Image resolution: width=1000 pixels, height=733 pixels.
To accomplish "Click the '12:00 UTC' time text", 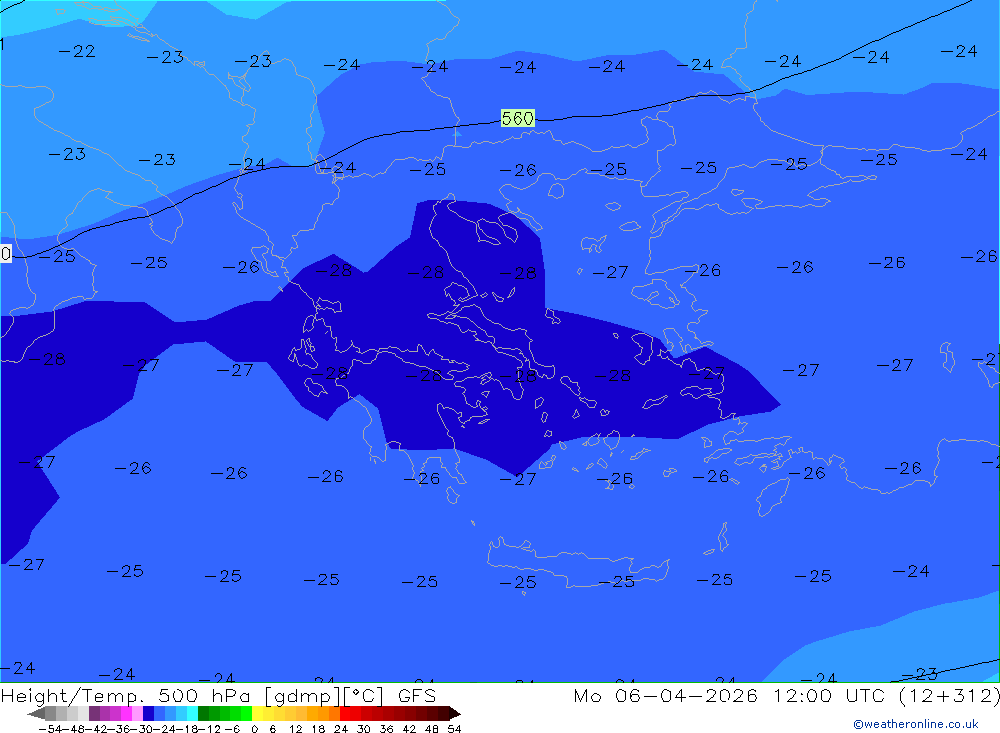I will click(x=829, y=695).
